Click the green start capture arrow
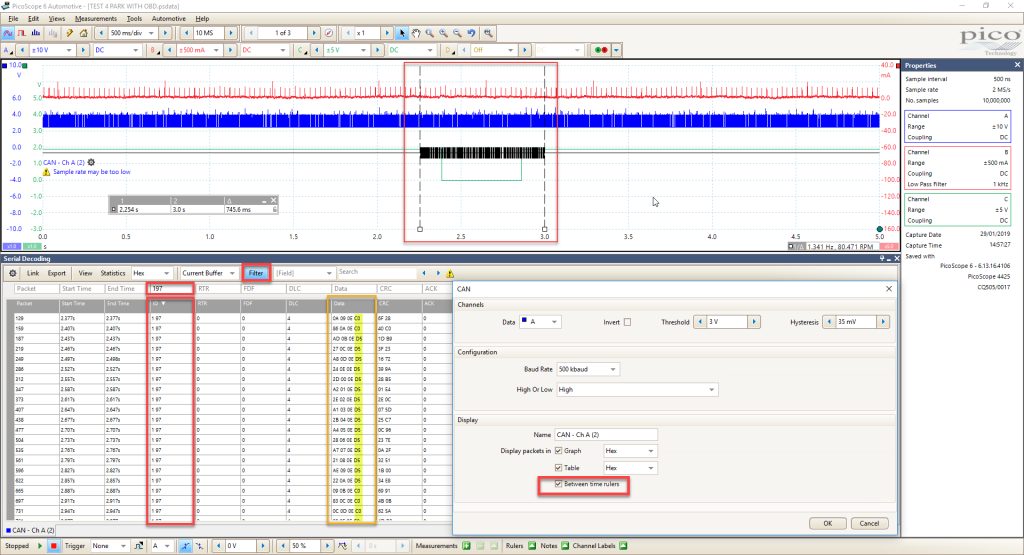This screenshot has height=555, width=1024. [40, 546]
